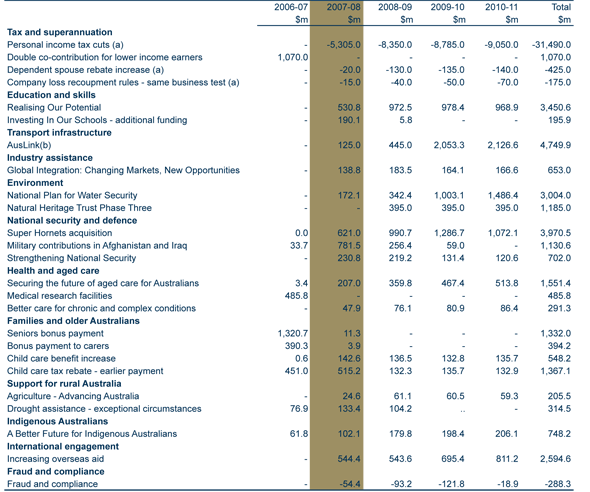Select the 'Health and aged care' heading
This screenshot has width=590, height=492.
click(53, 271)
